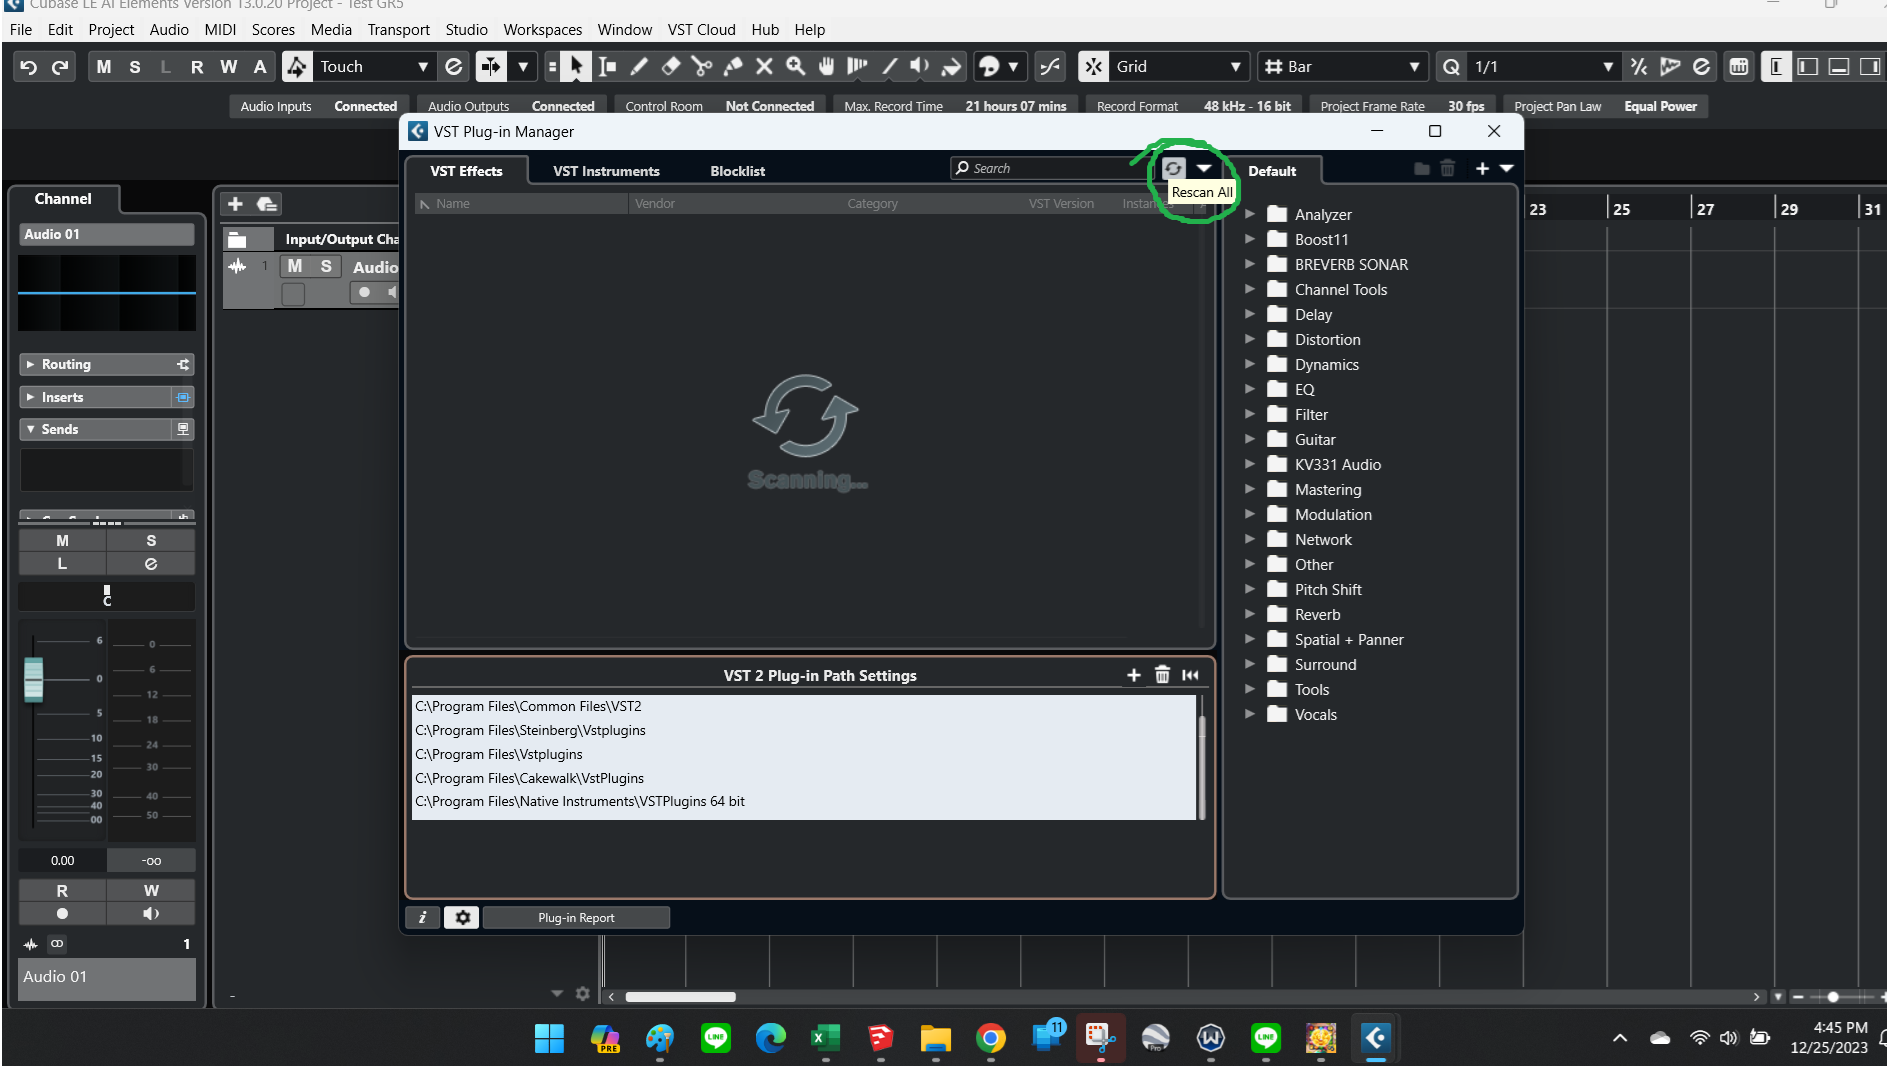
Task: Select the Draw pencil tool
Action: (639, 67)
